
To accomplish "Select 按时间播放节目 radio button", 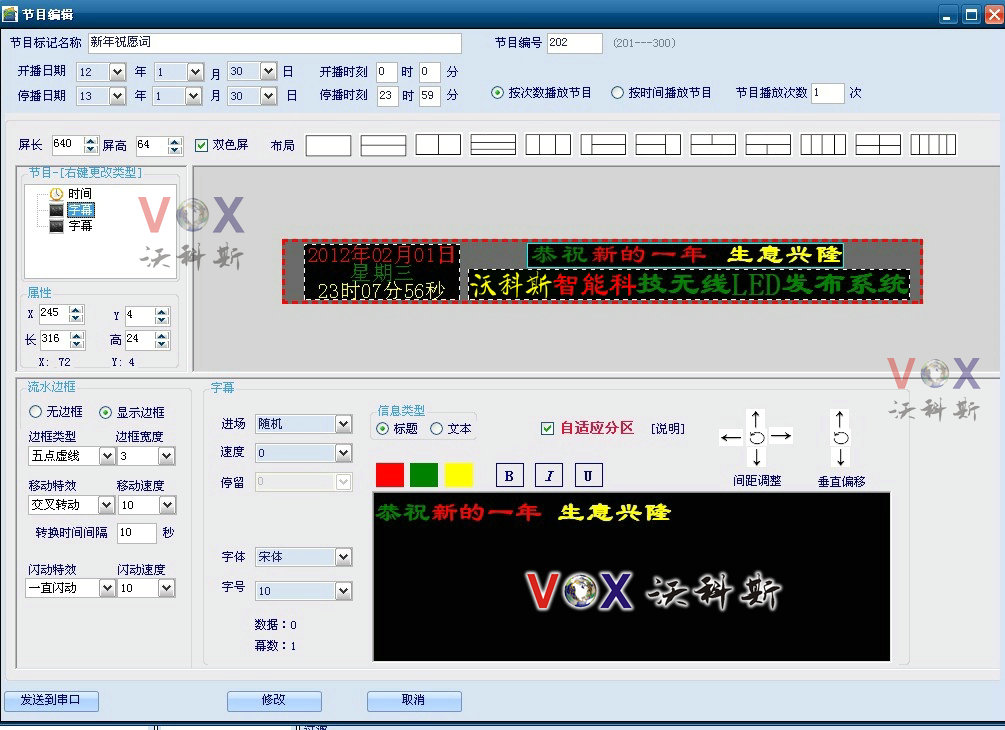I will [617, 93].
